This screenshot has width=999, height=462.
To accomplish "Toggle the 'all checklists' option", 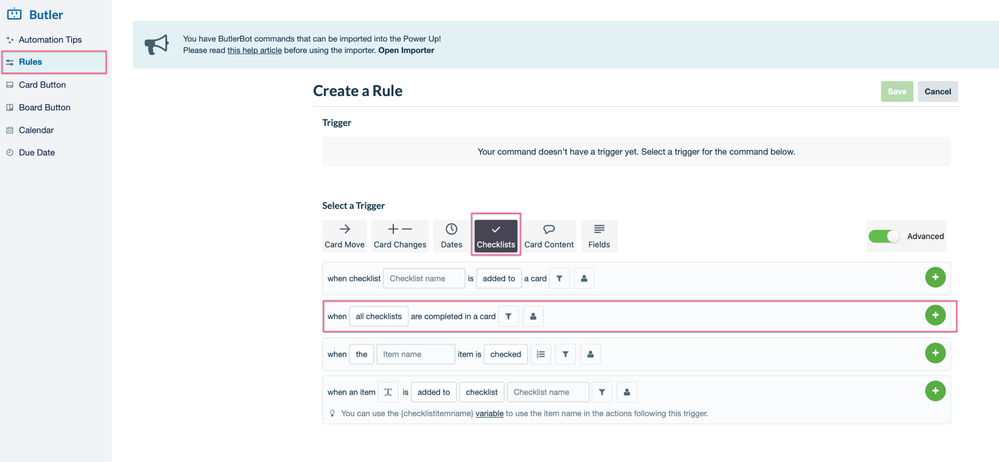I will 379,317.
